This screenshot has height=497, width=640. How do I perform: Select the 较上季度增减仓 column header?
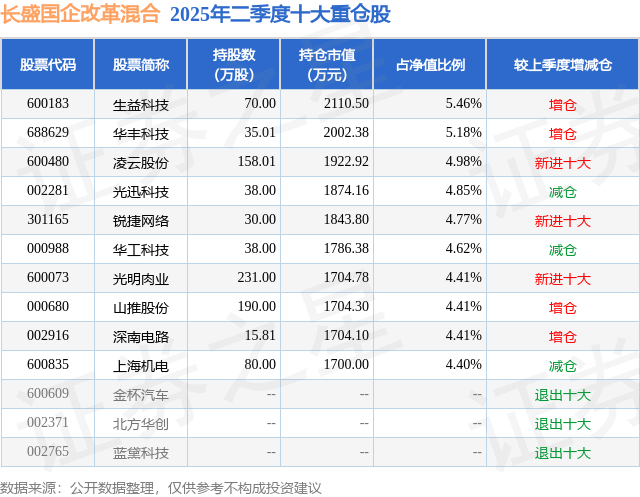point(563,64)
